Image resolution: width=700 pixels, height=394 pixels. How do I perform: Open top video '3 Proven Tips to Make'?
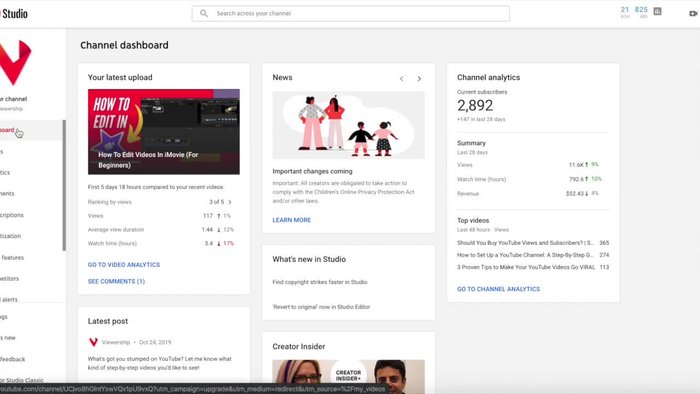point(526,267)
